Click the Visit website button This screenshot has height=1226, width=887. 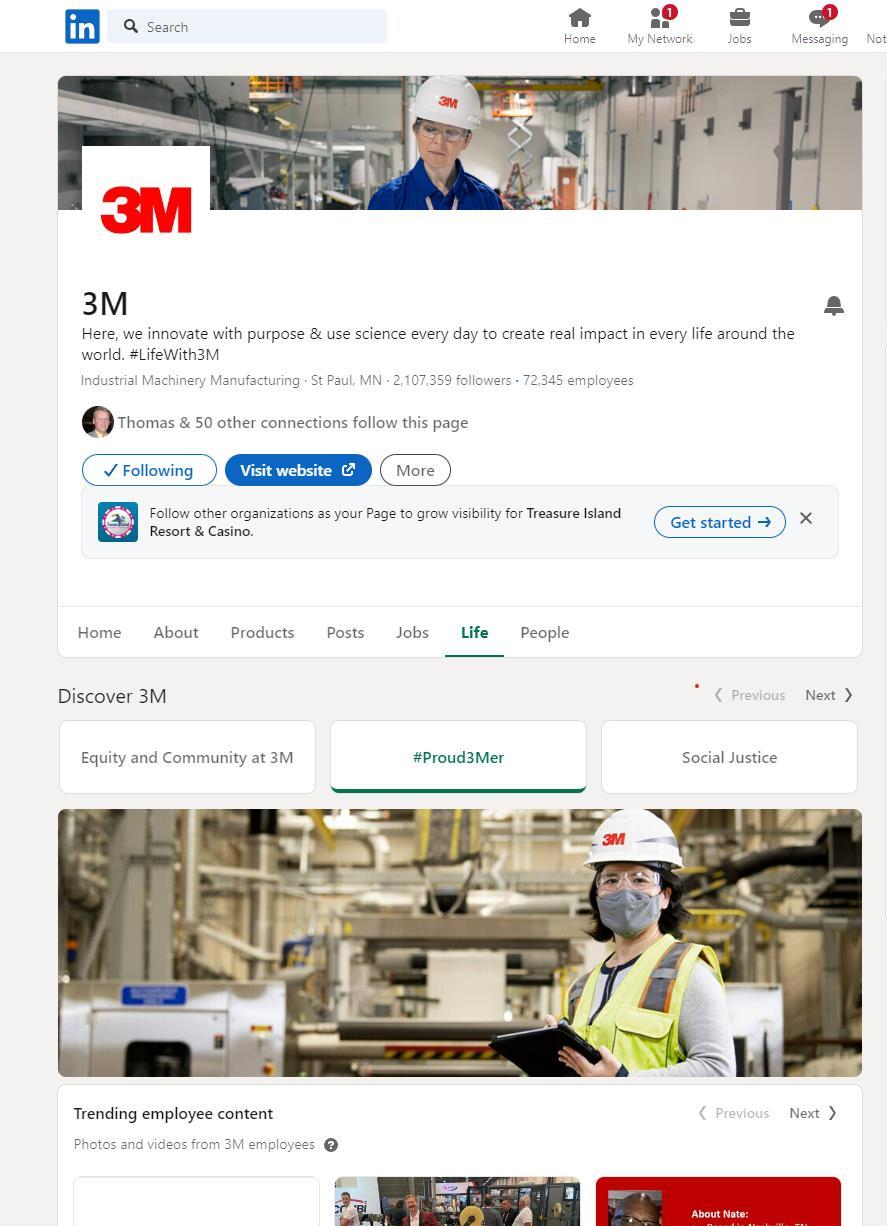pyautogui.click(x=298, y=470)
